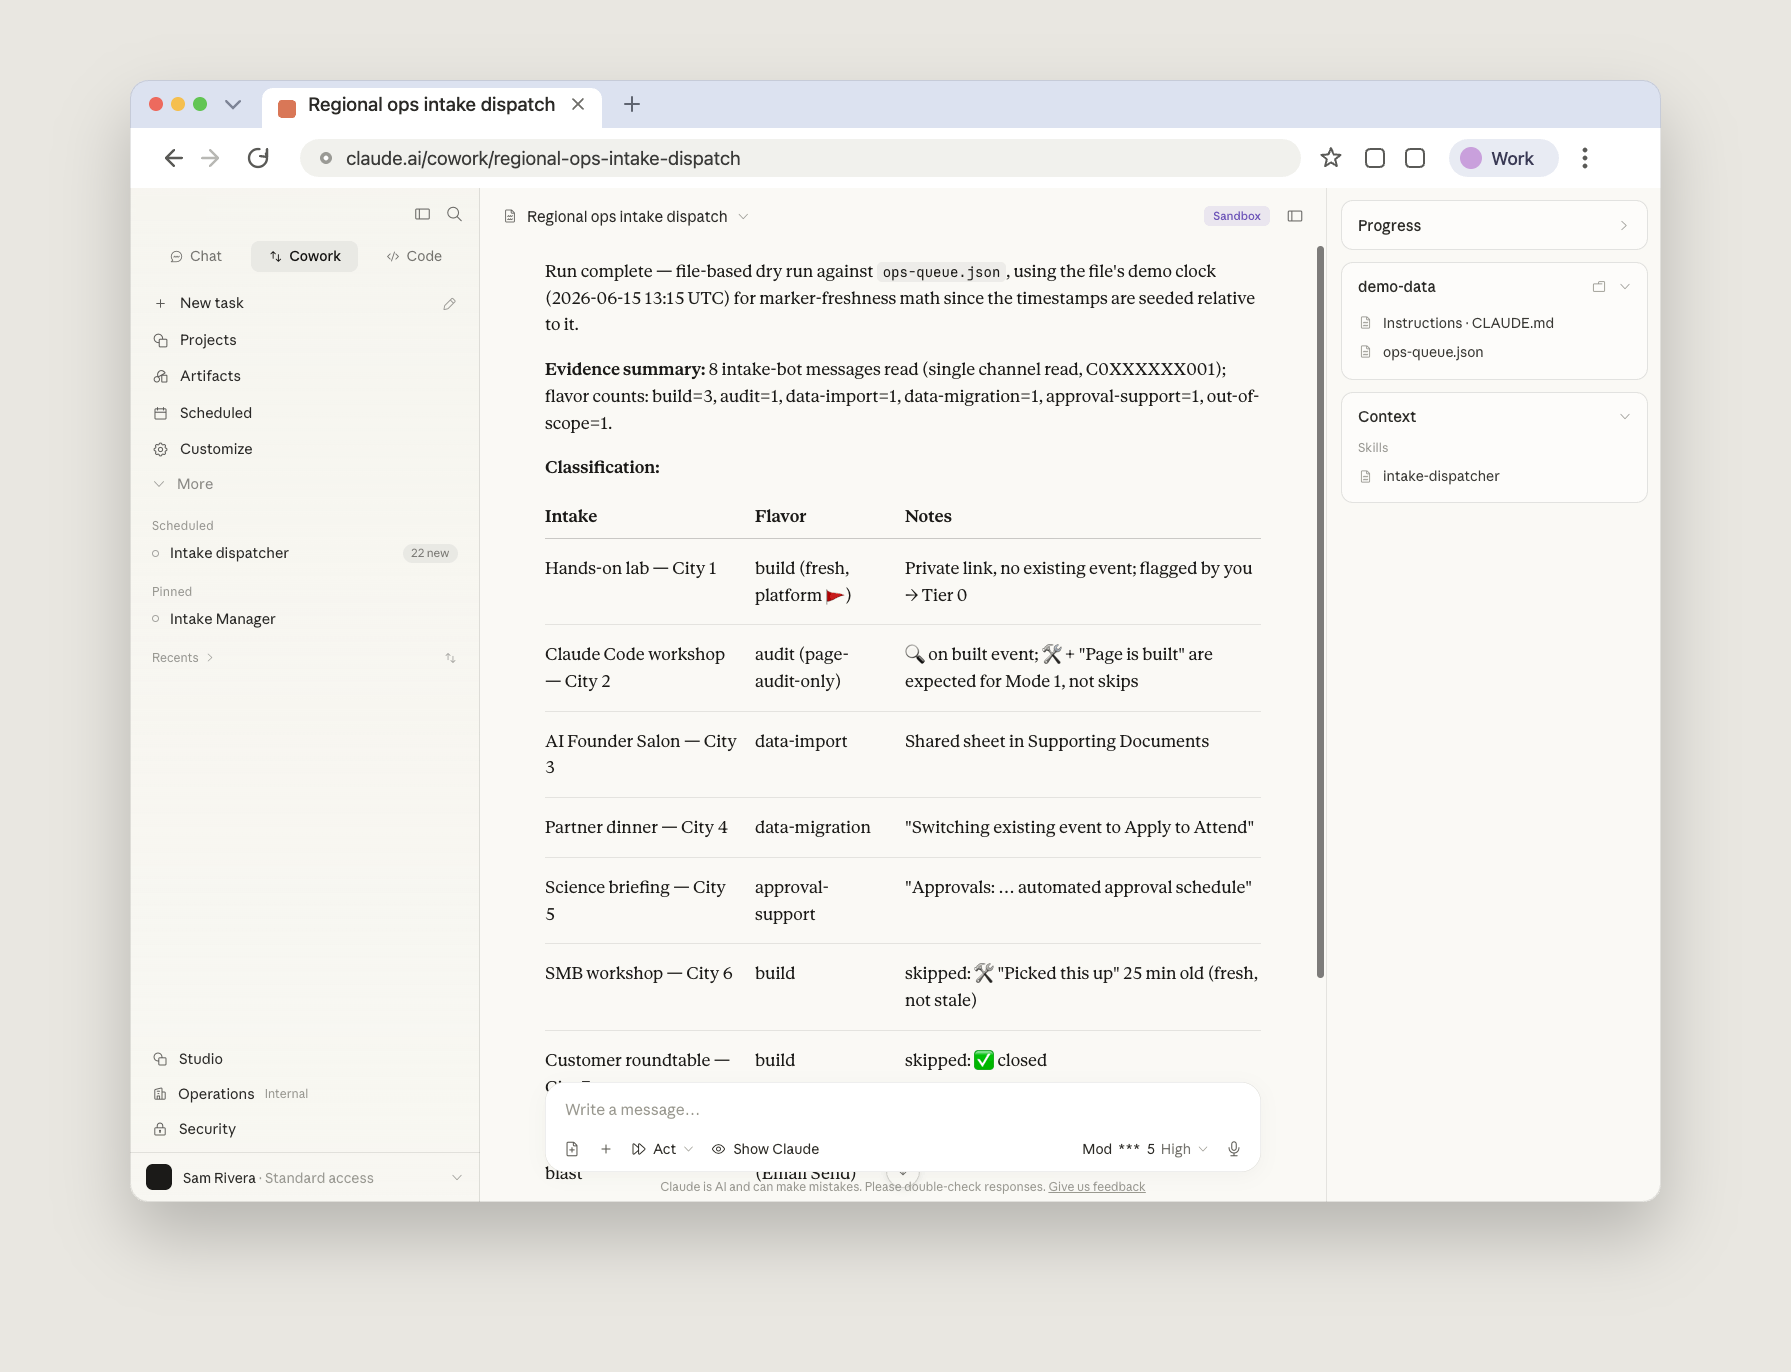1791x1372 pixels.
Task: Collapse the Context panel
Action: point(1625,417)
